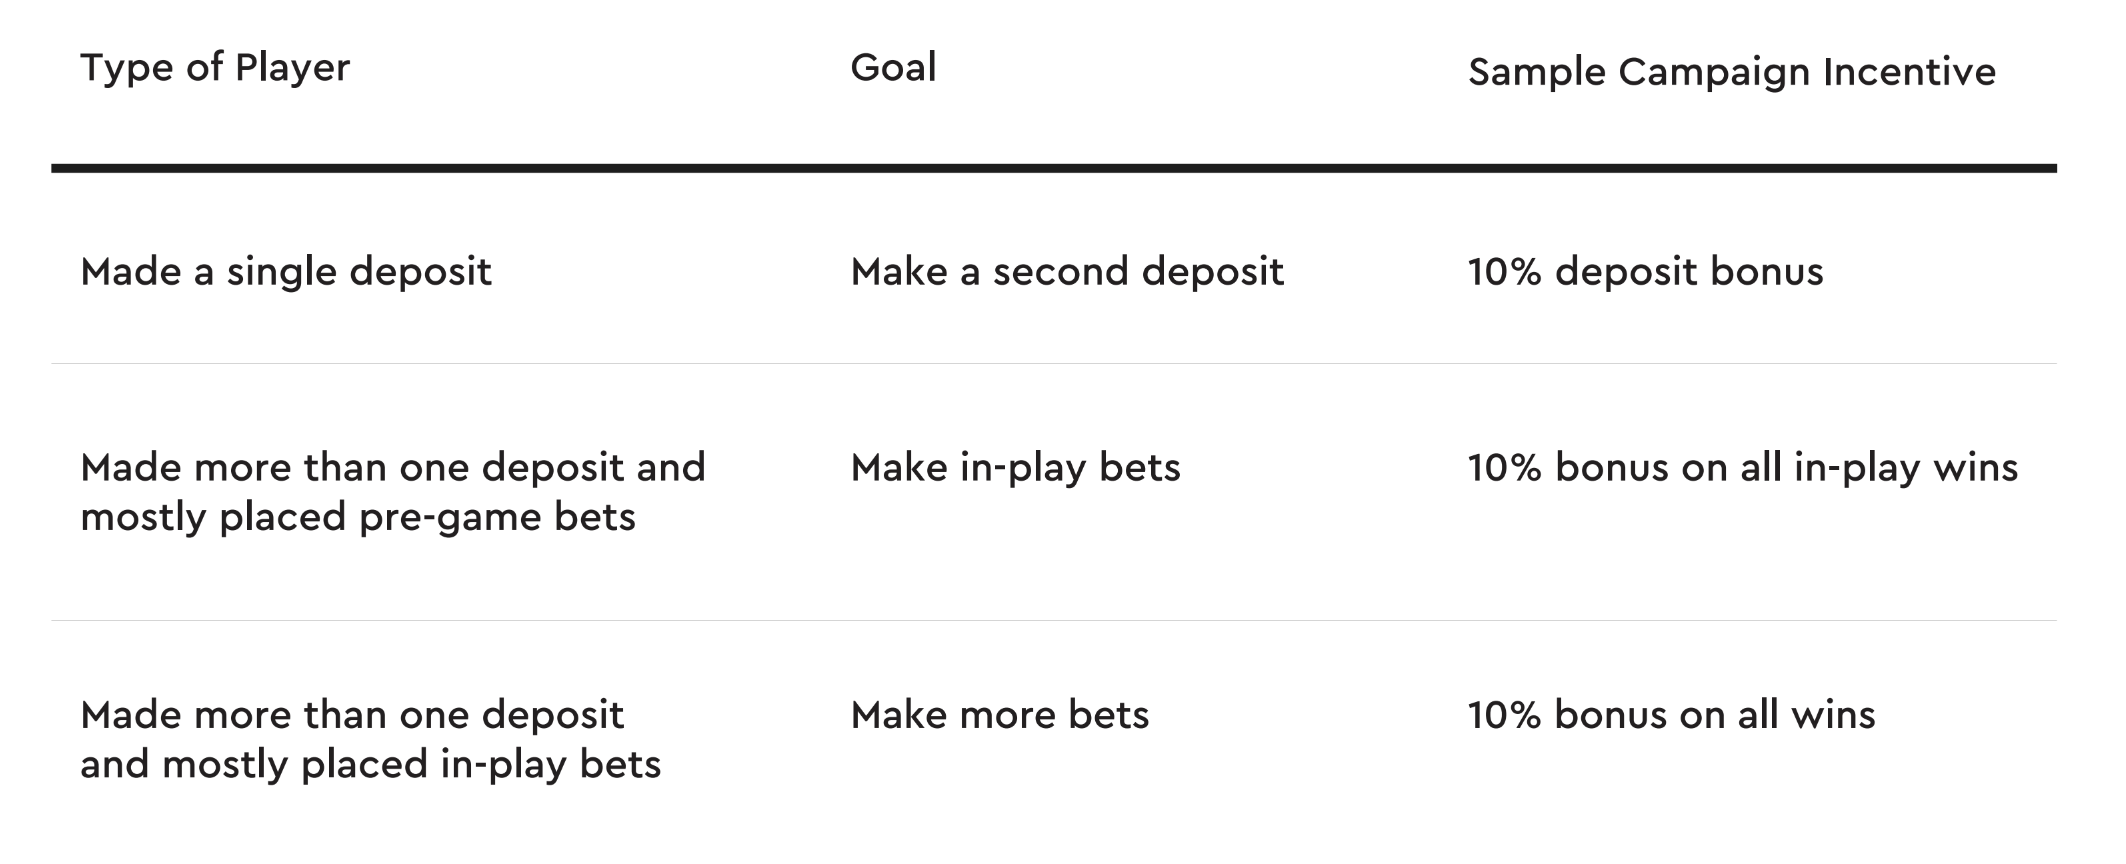Click "10%" in the deposit bonus cell
The image size is (2126, 864).
tap(1505, 272)
